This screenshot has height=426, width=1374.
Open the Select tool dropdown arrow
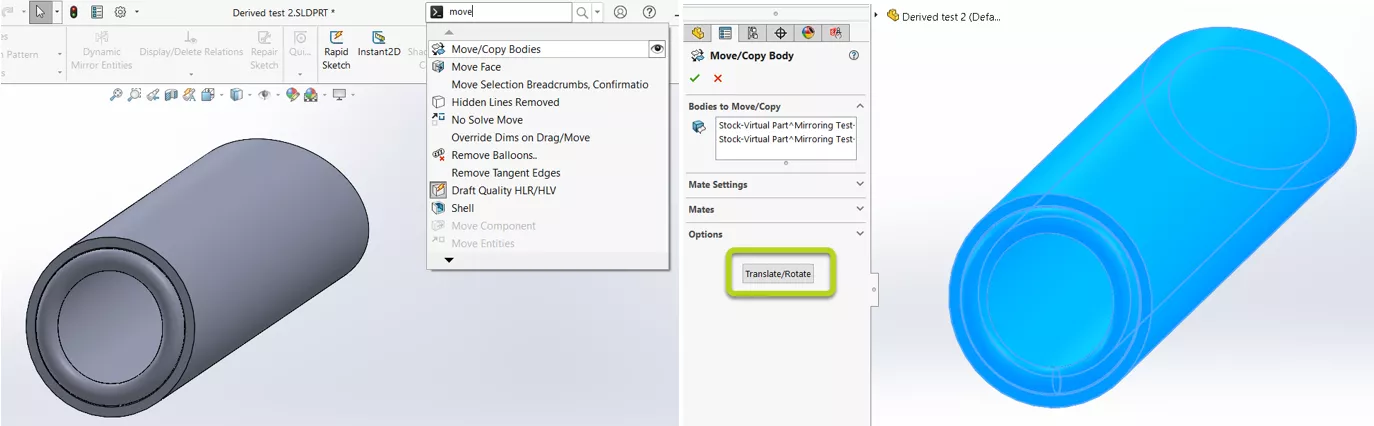pyautogui.click(x=57, y=12)
